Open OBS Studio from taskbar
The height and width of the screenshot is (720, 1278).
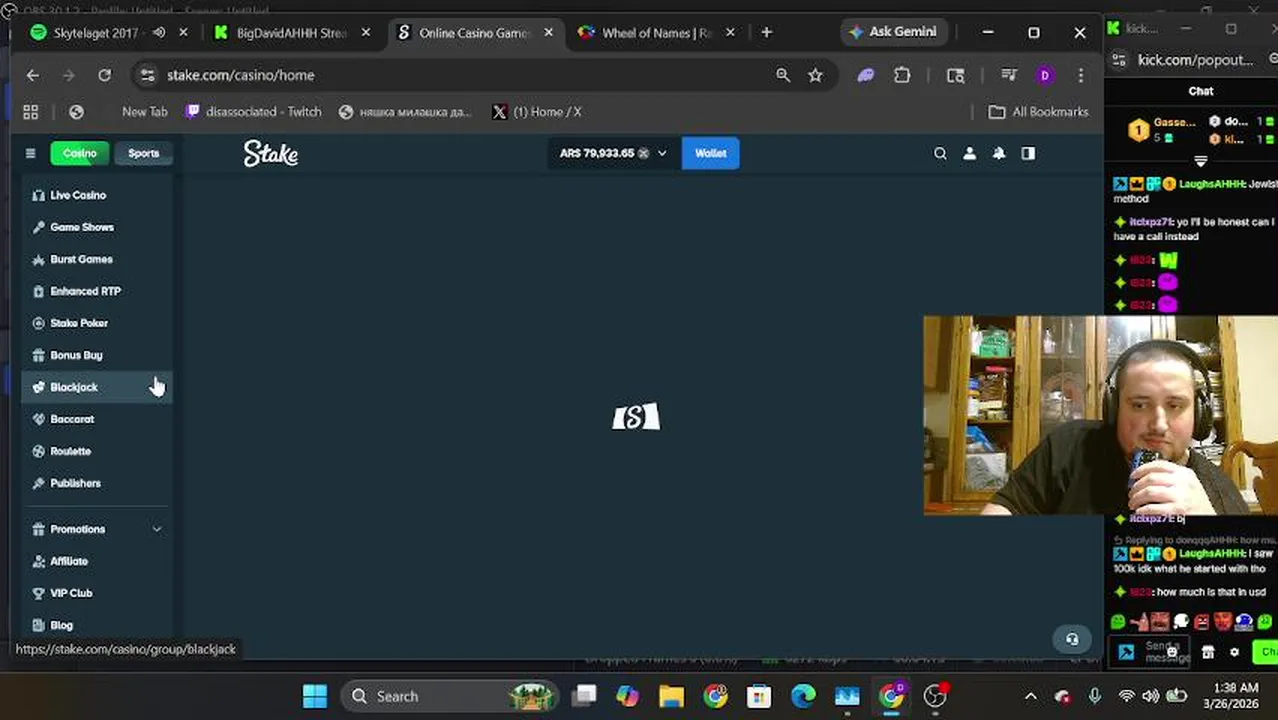pos(935,696)
